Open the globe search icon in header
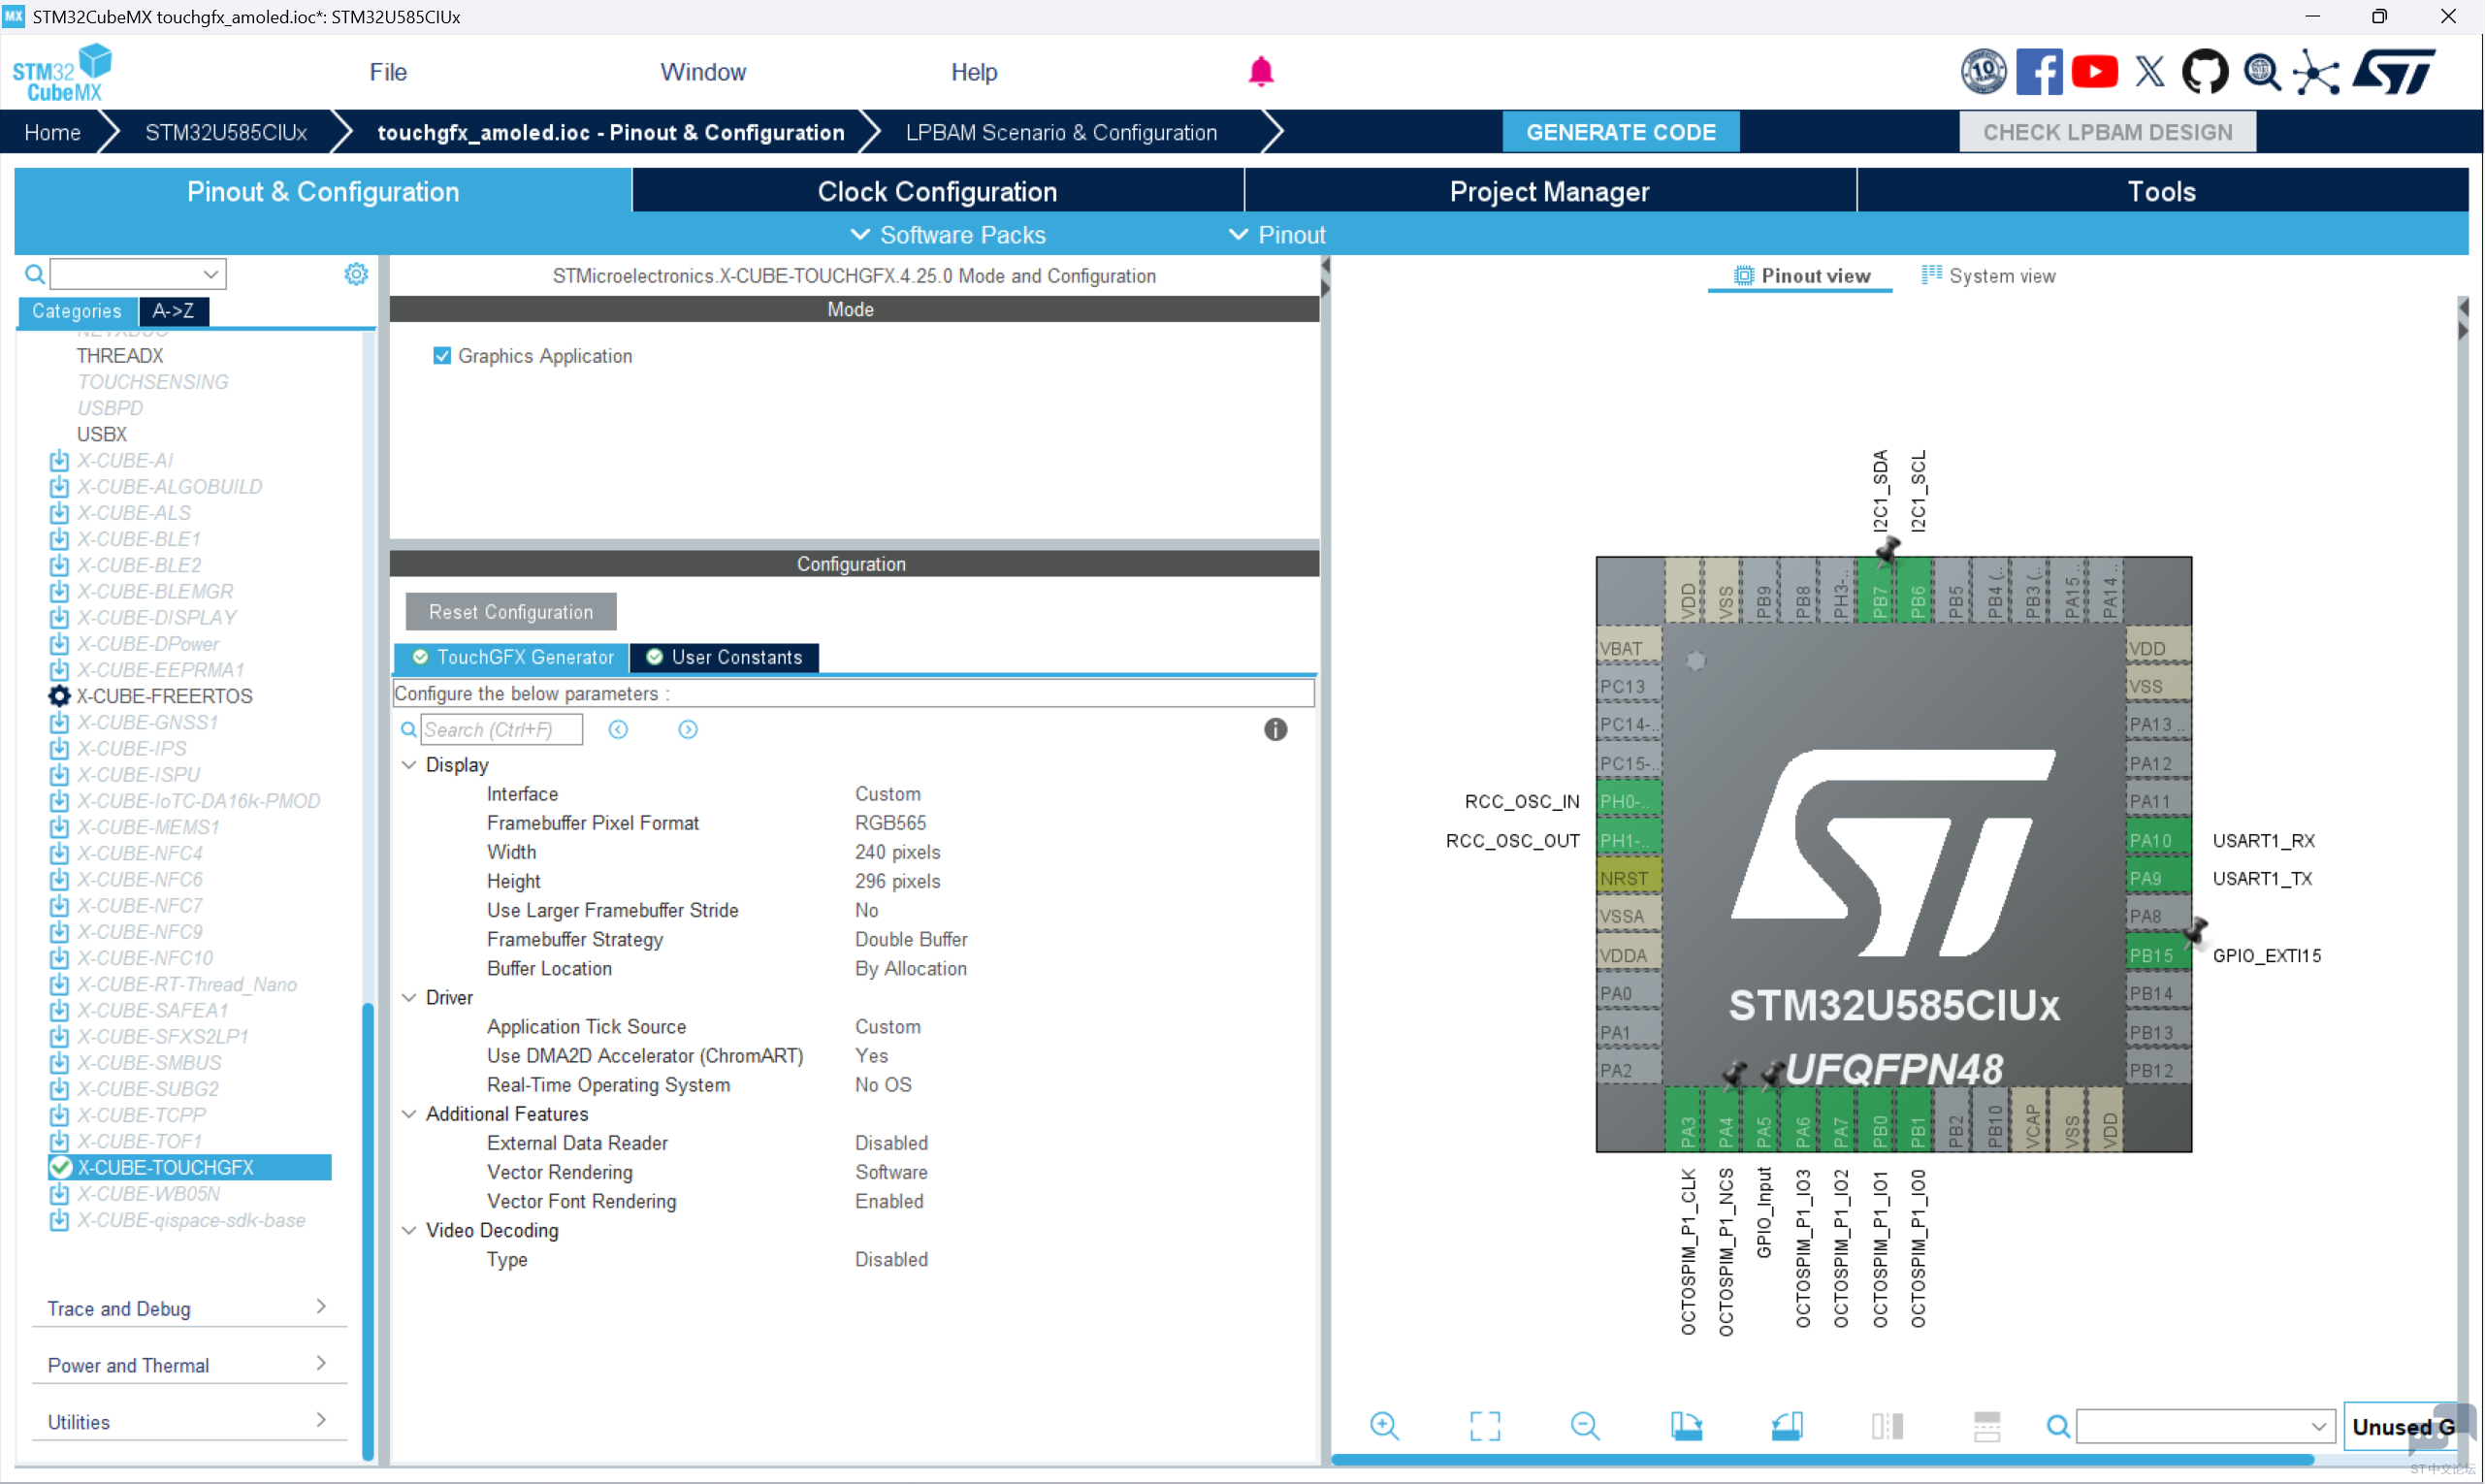 2261,72
